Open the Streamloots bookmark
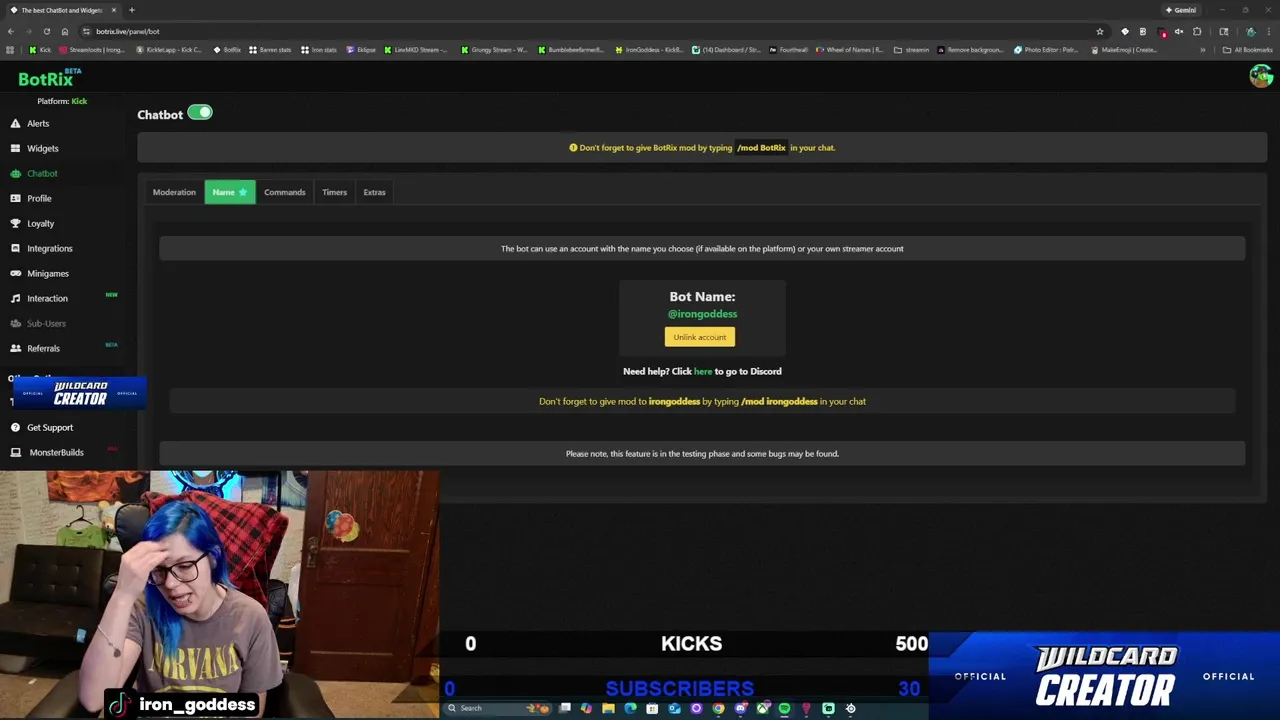 tap(92, 49)
